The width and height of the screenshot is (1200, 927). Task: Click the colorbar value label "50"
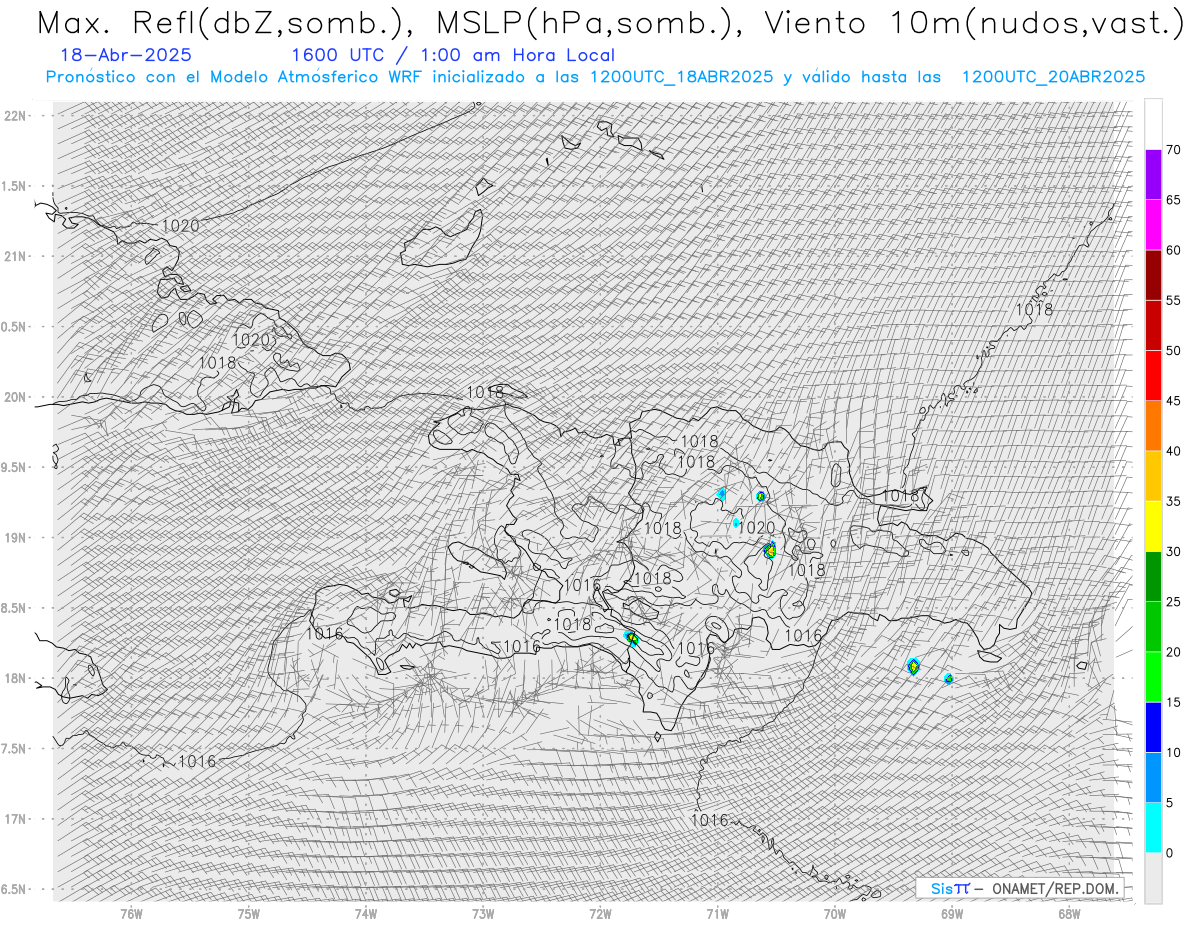tap(1173, 351)
